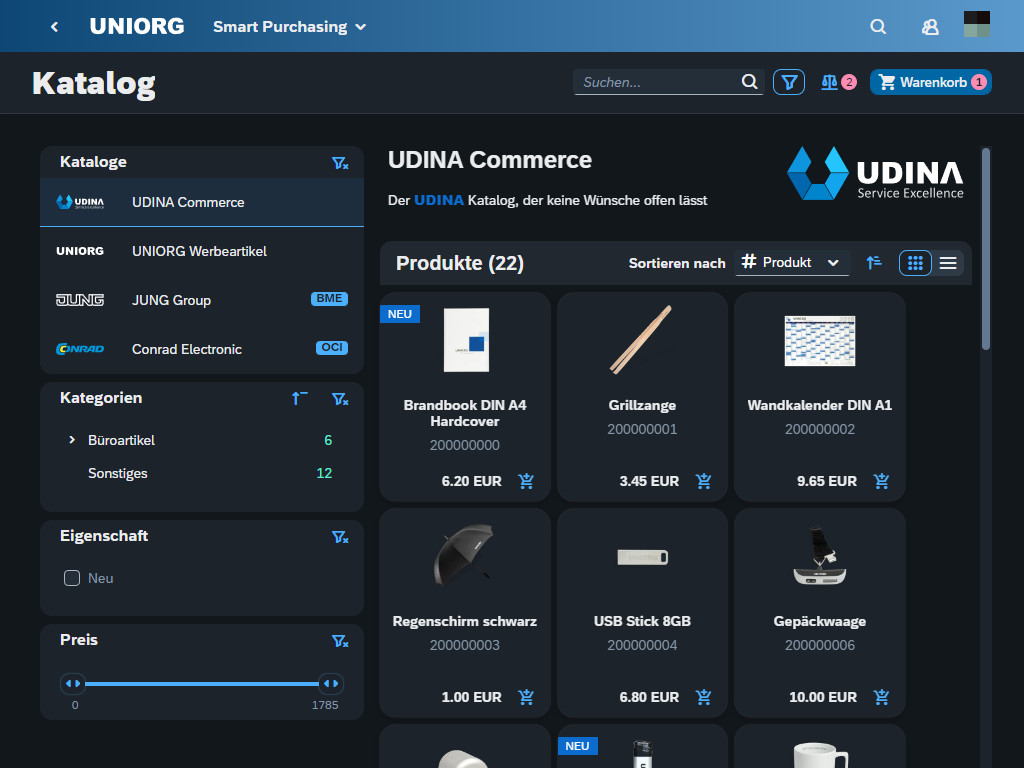Screen dimensions: 1024x768
Task: Open the Warenkorb shopping cart
Action: coord(931,82)
